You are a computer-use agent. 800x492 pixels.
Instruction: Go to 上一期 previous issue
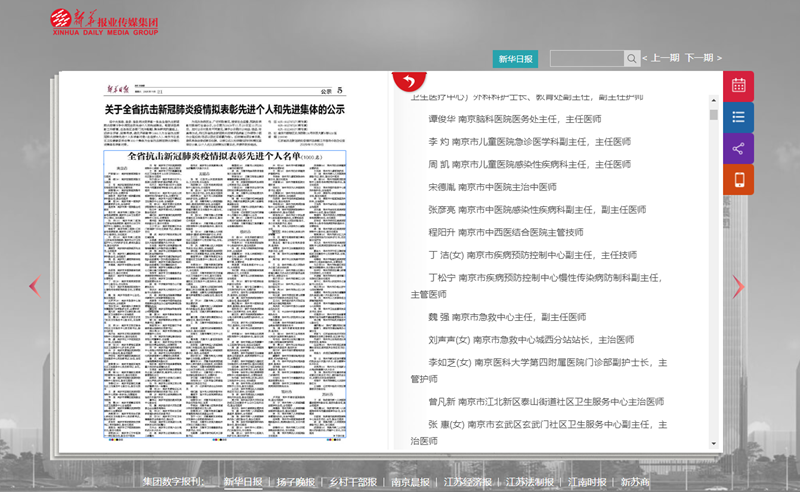(x=661, y=58)
